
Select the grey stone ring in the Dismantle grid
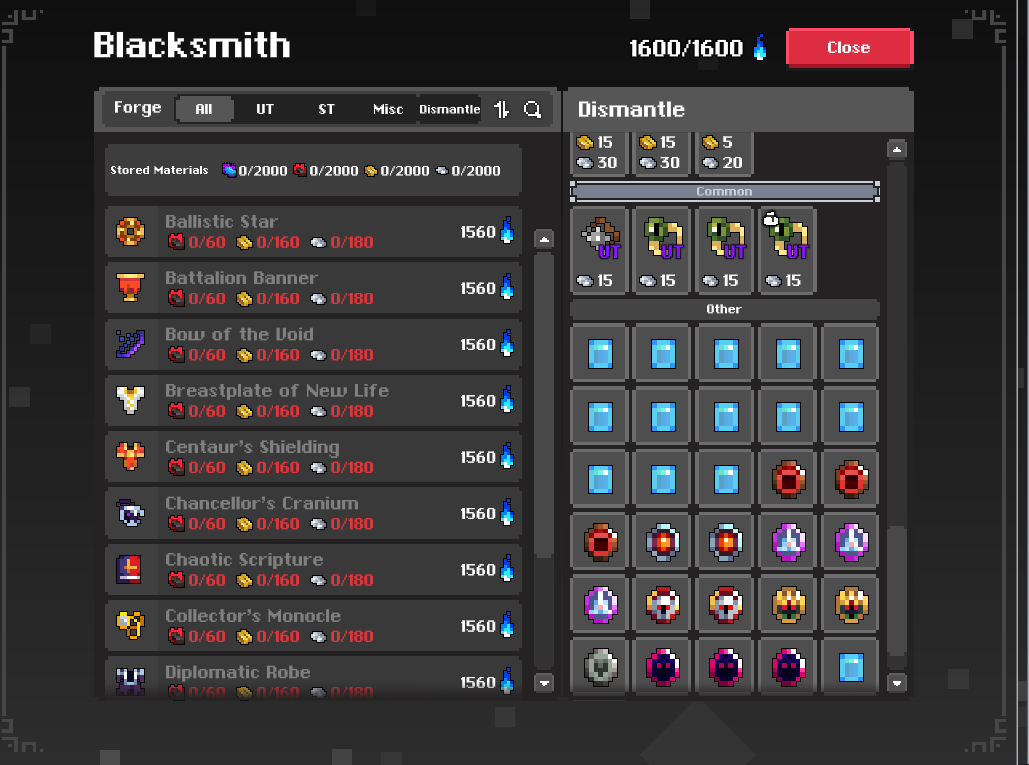tap(600, 667)
